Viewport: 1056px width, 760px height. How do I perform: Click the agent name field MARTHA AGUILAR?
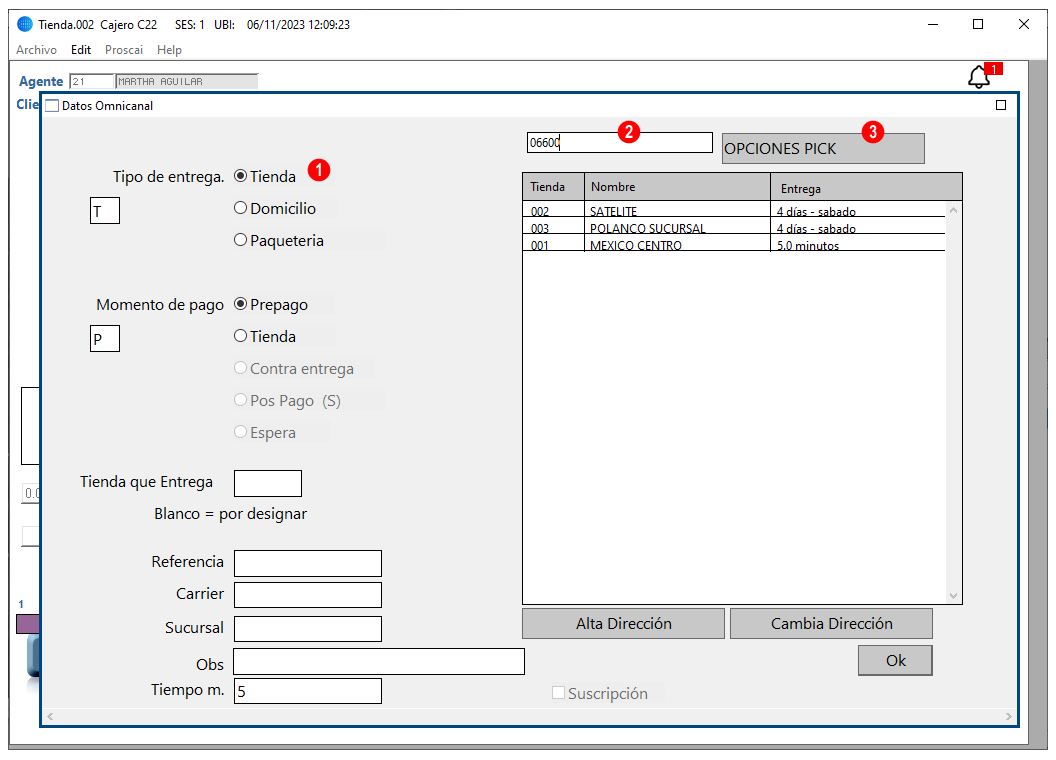(187, 82)
